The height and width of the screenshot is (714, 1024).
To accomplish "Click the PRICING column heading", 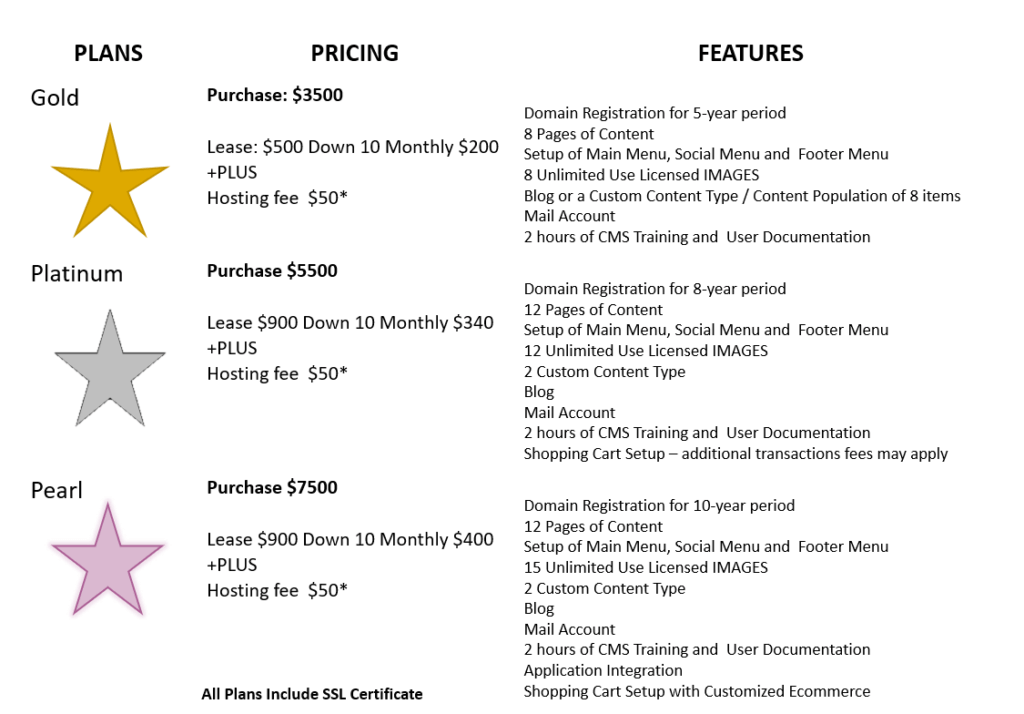I will (354, 53).
